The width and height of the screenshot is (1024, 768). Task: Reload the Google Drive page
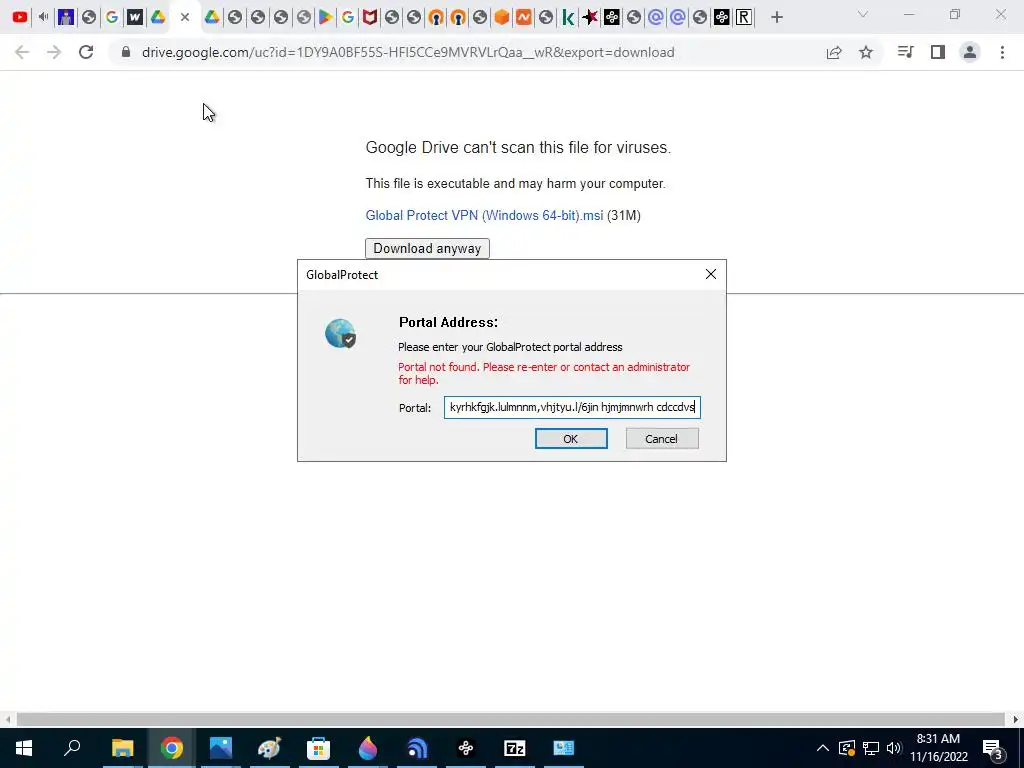[x=86, y=52]
